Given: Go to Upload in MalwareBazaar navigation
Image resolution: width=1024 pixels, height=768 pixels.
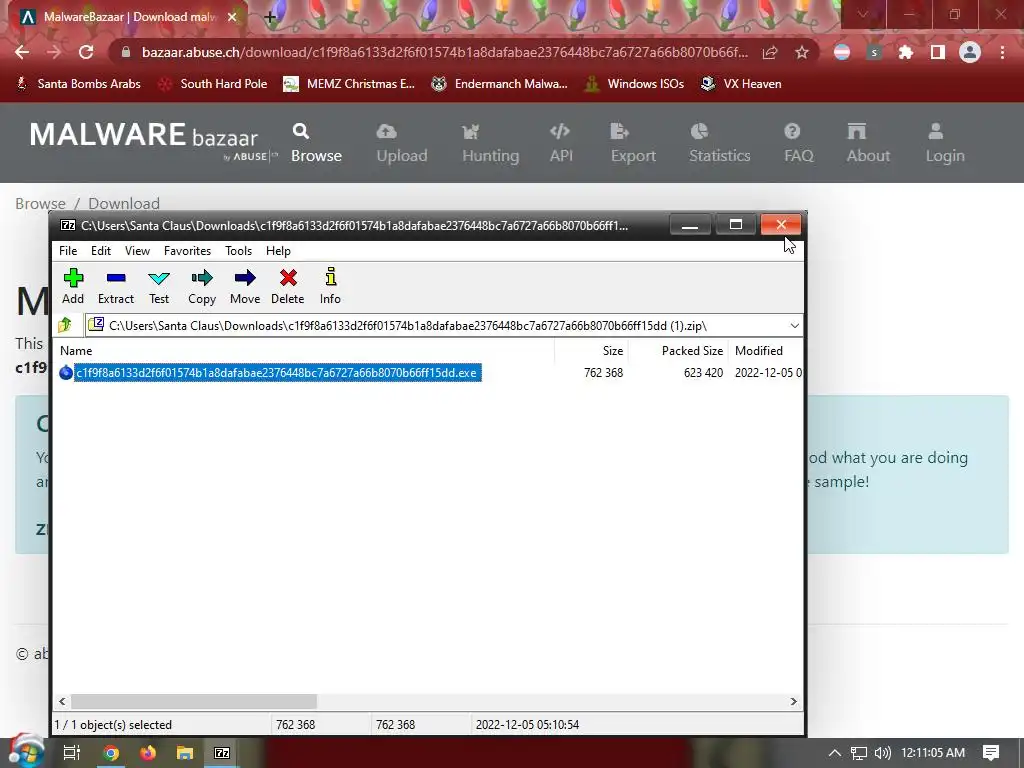Looking at the screenshot, I should pos(402,143).
